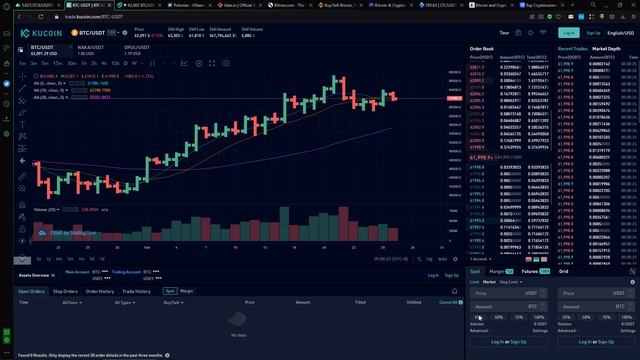Open candlestick chart style selector
640x360 pixels.
coord(152,63)
